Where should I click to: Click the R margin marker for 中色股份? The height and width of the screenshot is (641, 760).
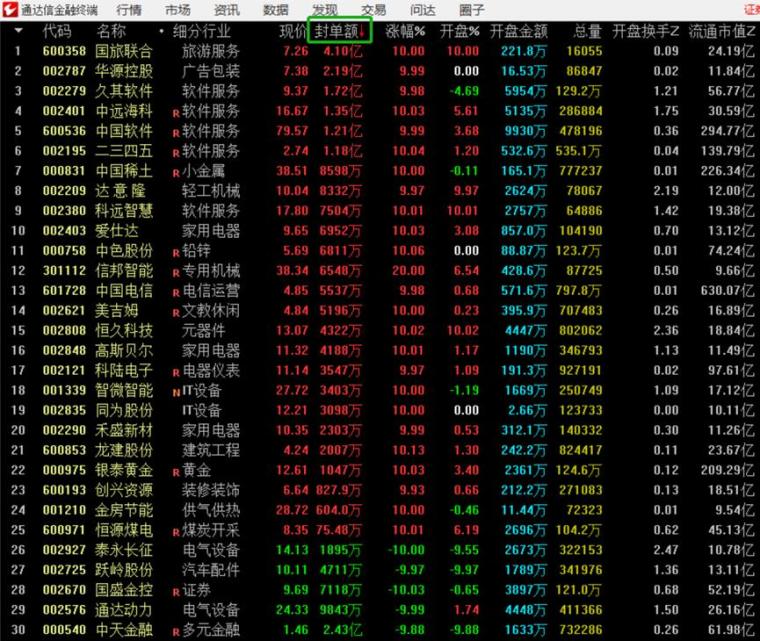pos(176,253)
